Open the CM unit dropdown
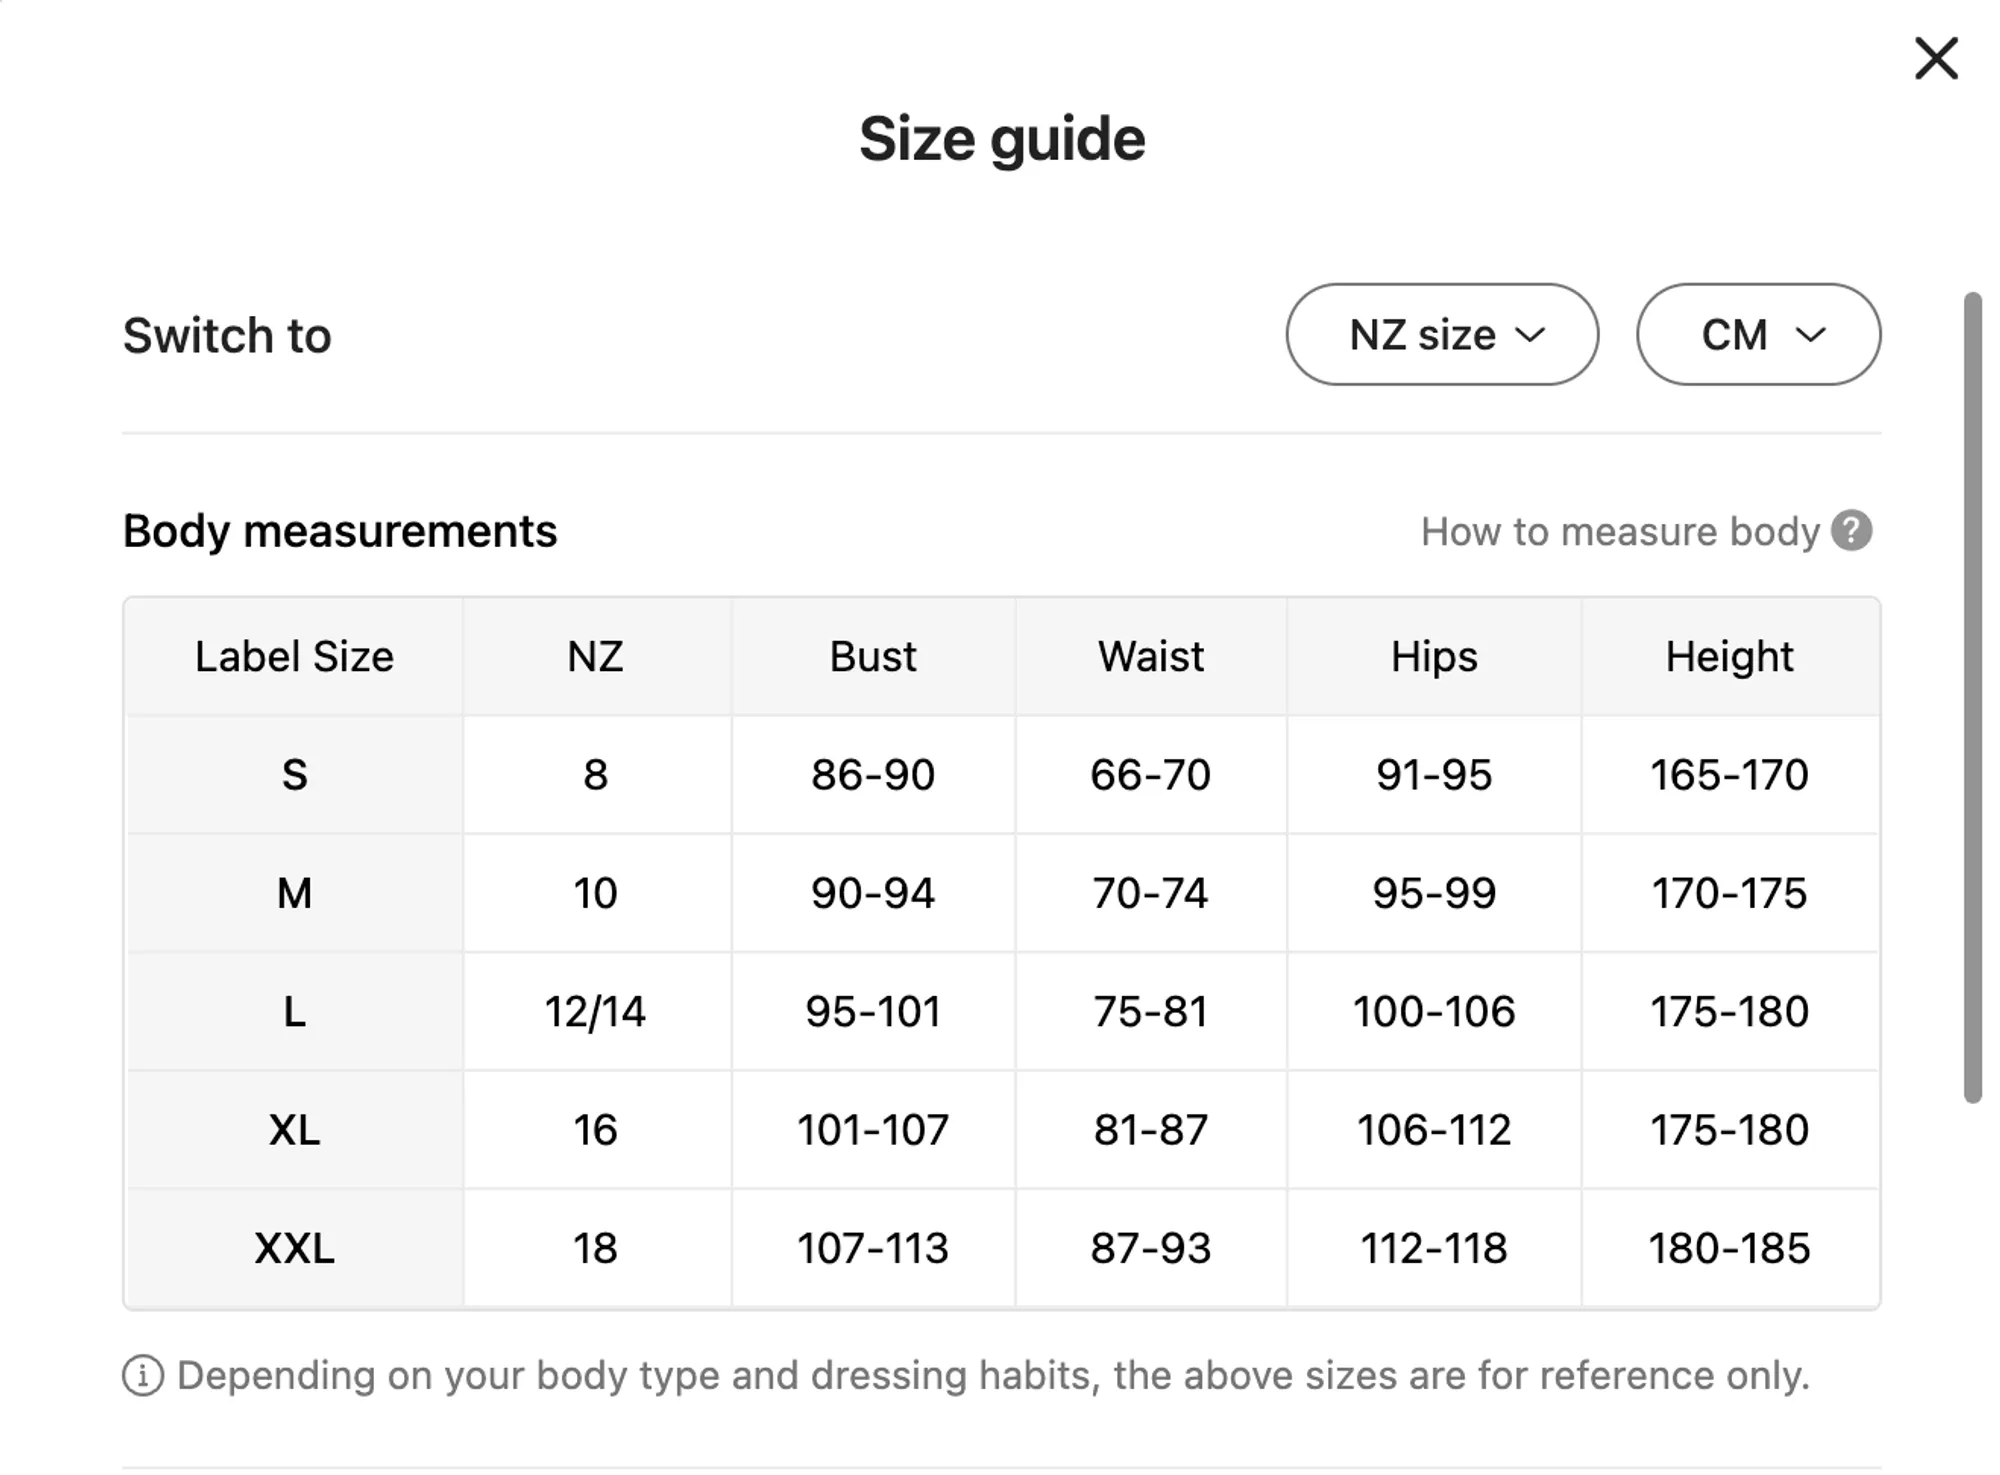The height and width of the screenshot is (1475, 2000). click(1757, 334)
